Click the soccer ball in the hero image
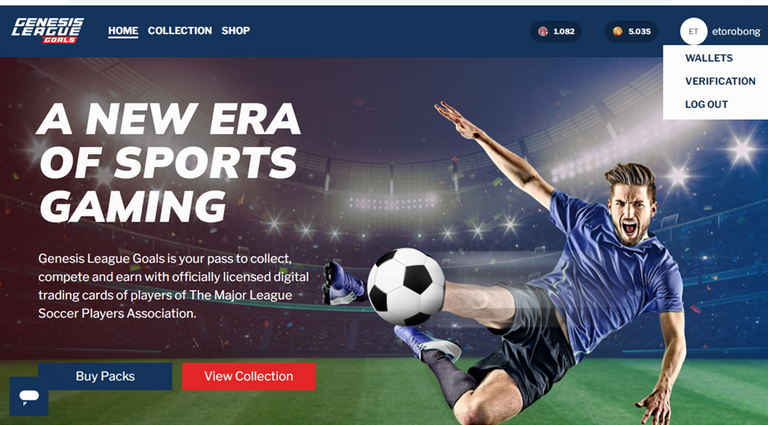 pos(406,286)
